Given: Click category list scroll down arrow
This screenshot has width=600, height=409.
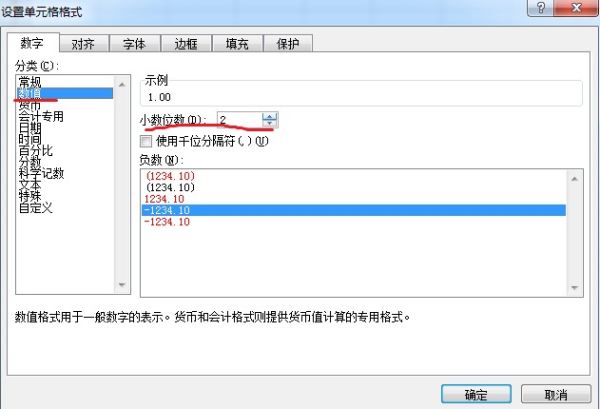Looking at the screenshot, I should click(122, 285).
